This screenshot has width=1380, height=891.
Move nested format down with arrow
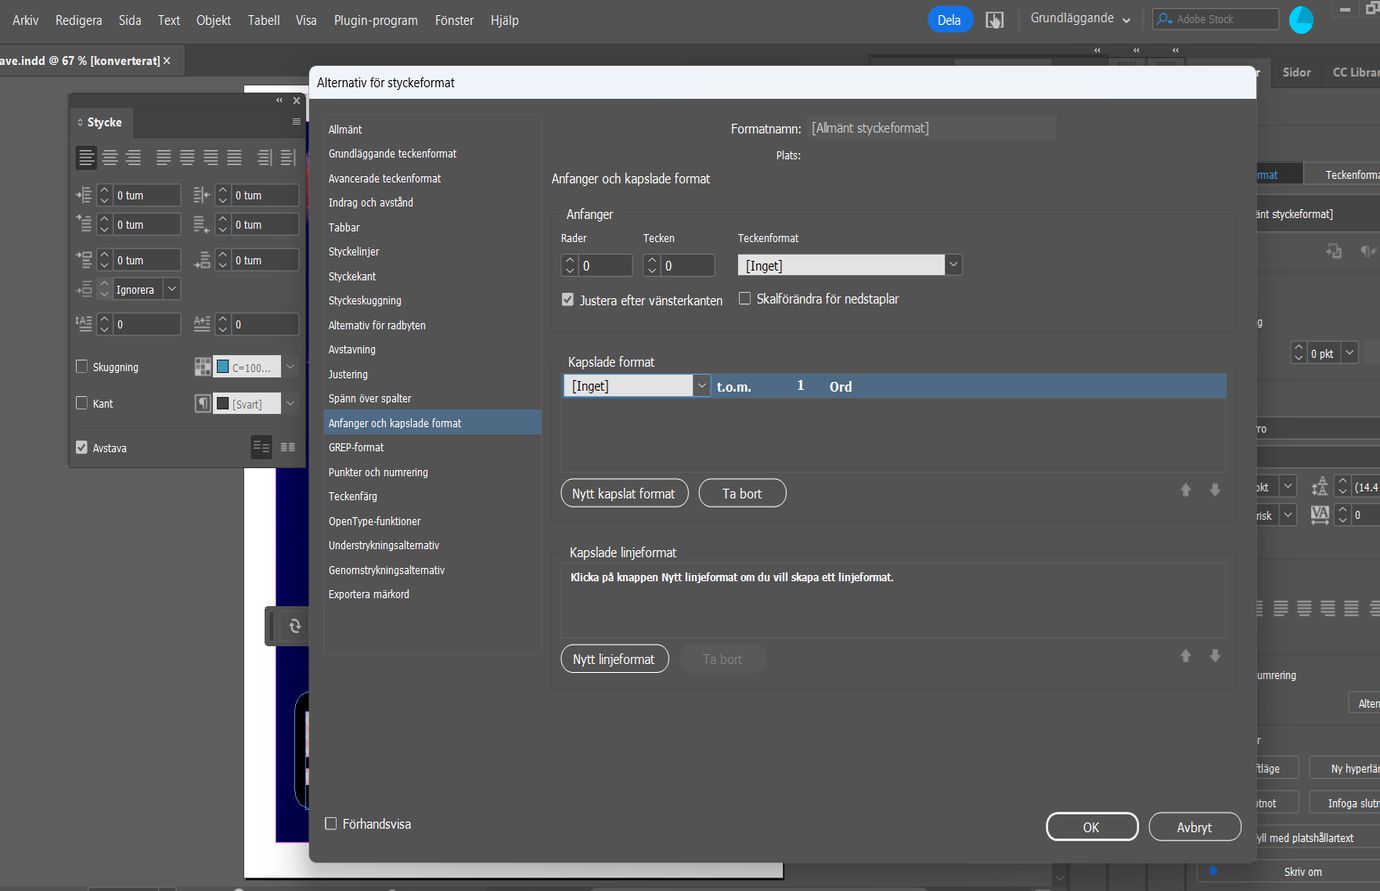click(x=1215, y=490)
